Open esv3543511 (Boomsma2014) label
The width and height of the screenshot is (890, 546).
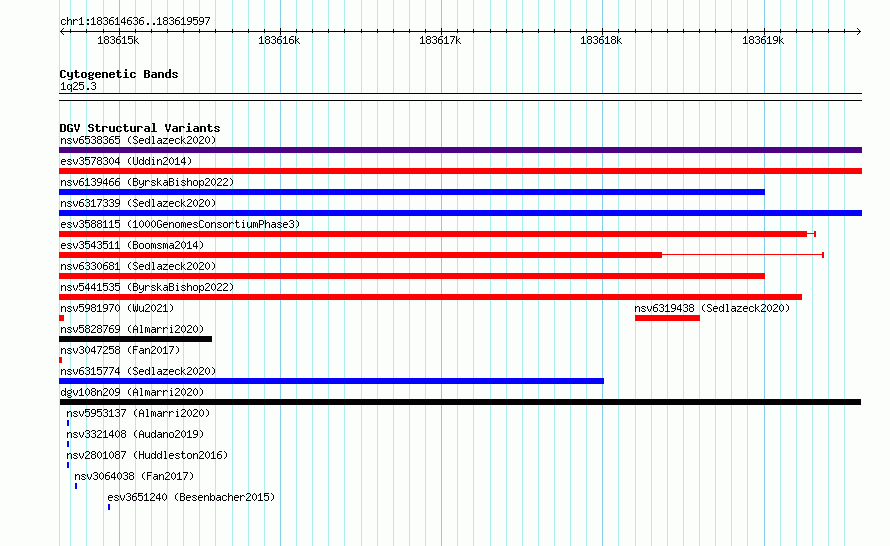coord(132,245)
